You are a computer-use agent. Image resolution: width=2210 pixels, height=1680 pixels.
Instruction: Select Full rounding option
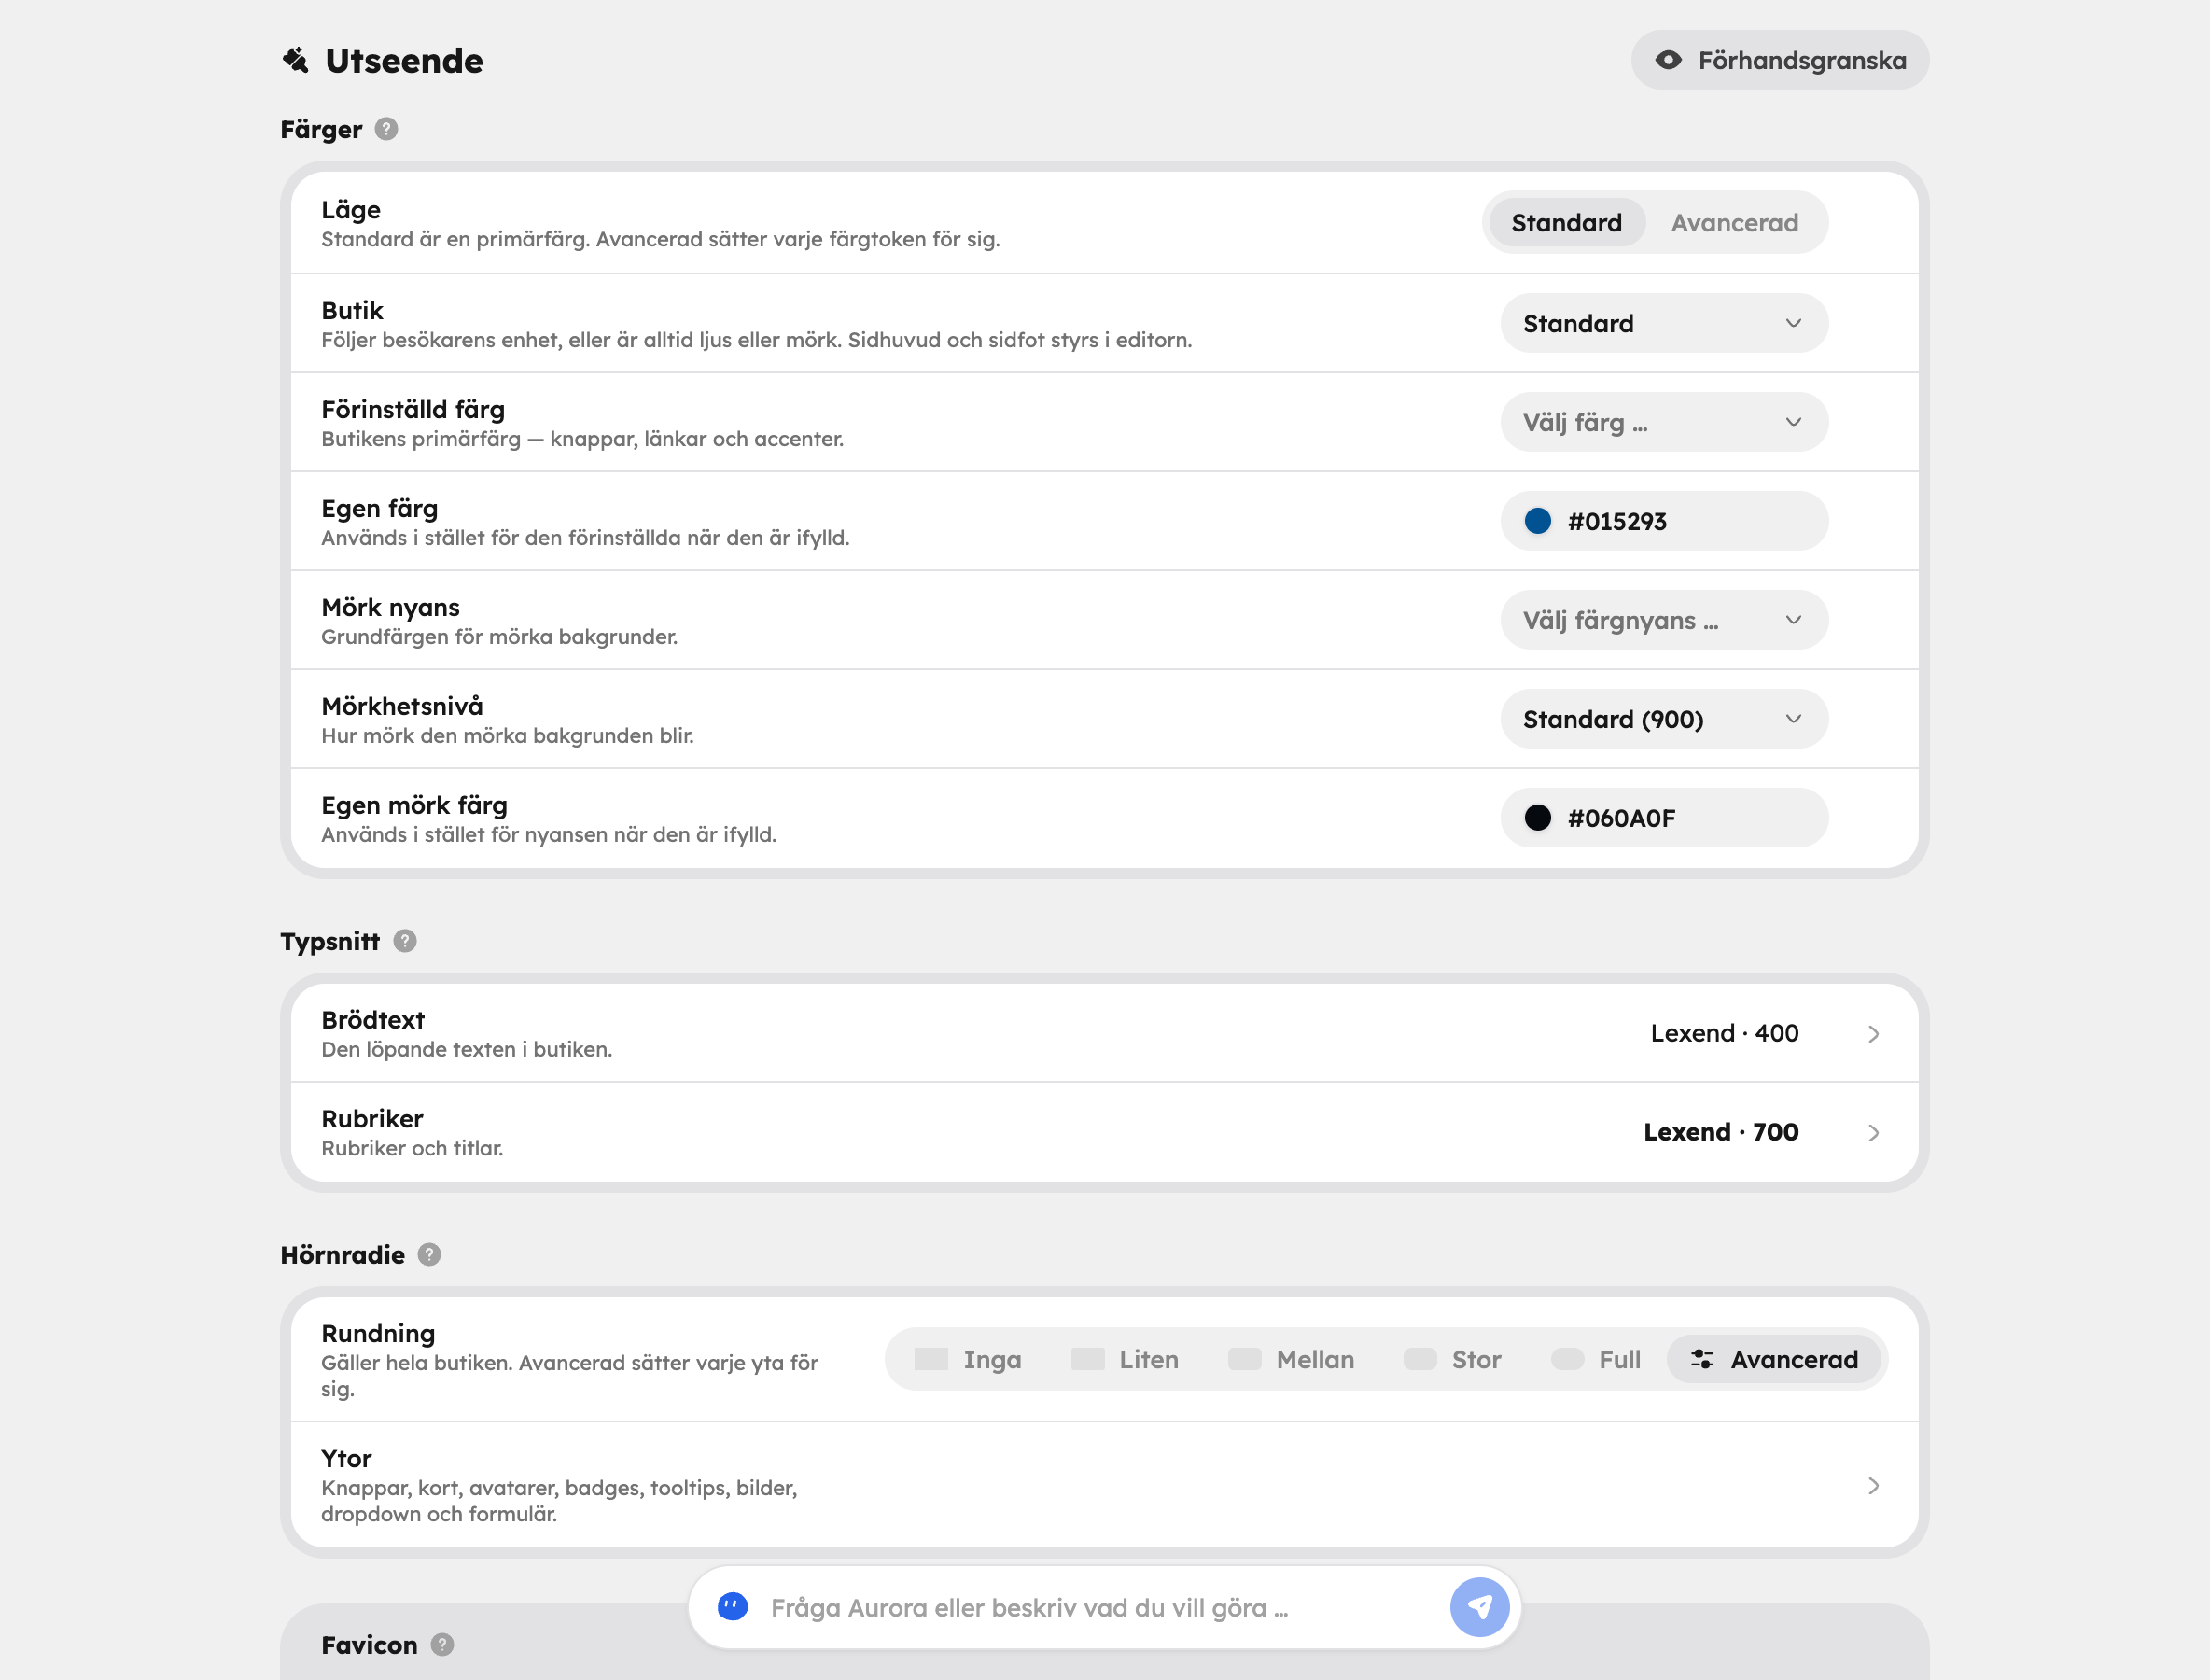[1595, 1359]
